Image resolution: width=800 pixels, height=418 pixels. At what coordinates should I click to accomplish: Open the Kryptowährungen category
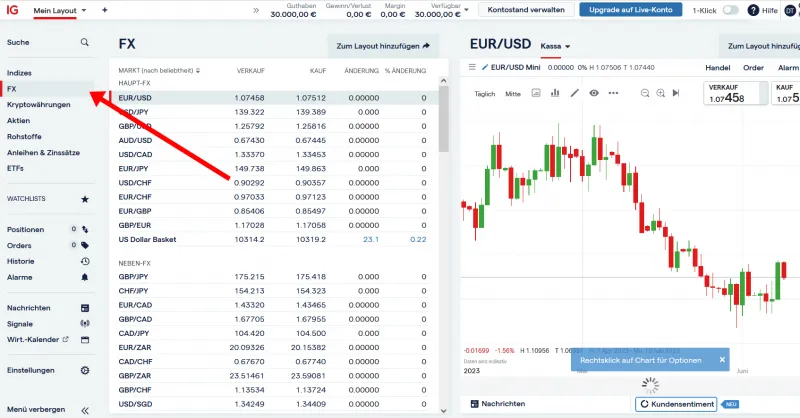[39, 105]
